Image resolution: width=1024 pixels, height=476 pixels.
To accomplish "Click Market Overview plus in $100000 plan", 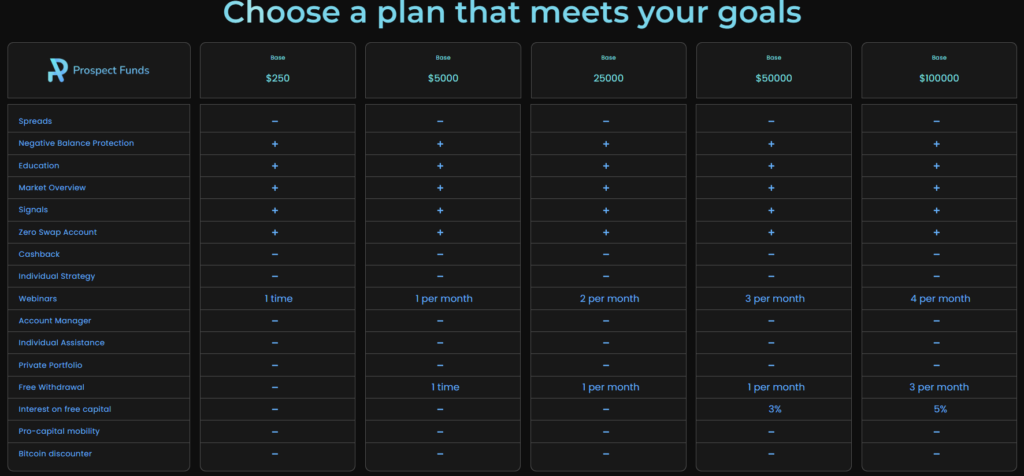I will tap(936, 188).
